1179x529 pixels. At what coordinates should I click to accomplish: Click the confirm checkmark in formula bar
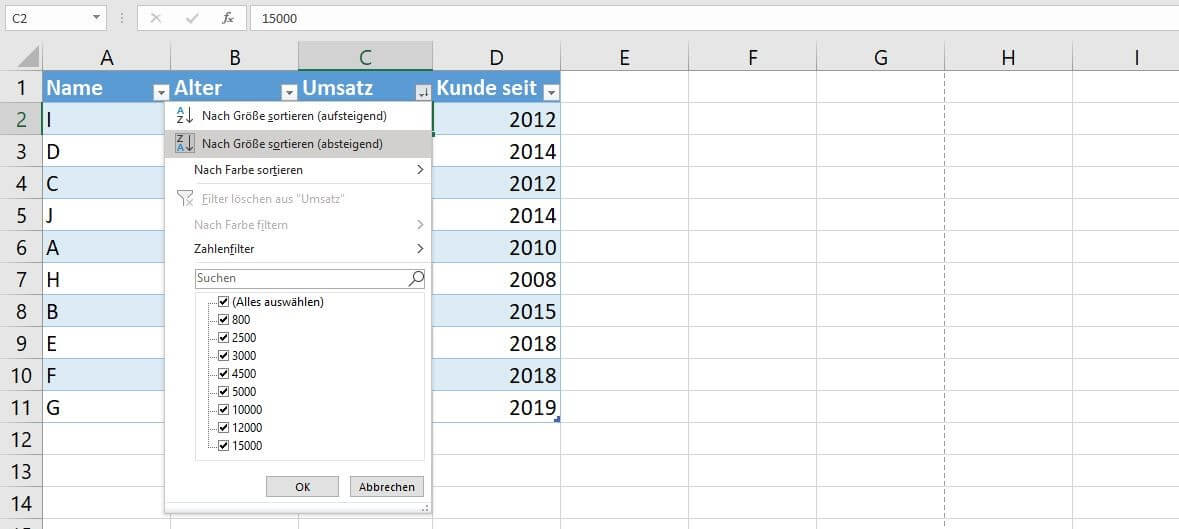tap(192, 18)
